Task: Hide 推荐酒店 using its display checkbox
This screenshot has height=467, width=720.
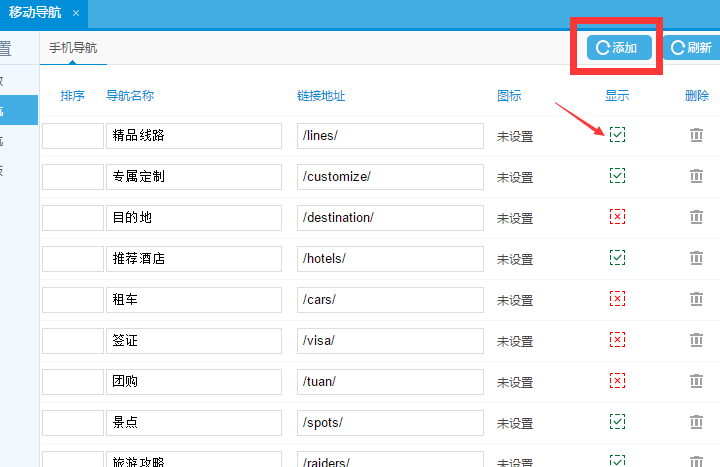Action: 617,258
